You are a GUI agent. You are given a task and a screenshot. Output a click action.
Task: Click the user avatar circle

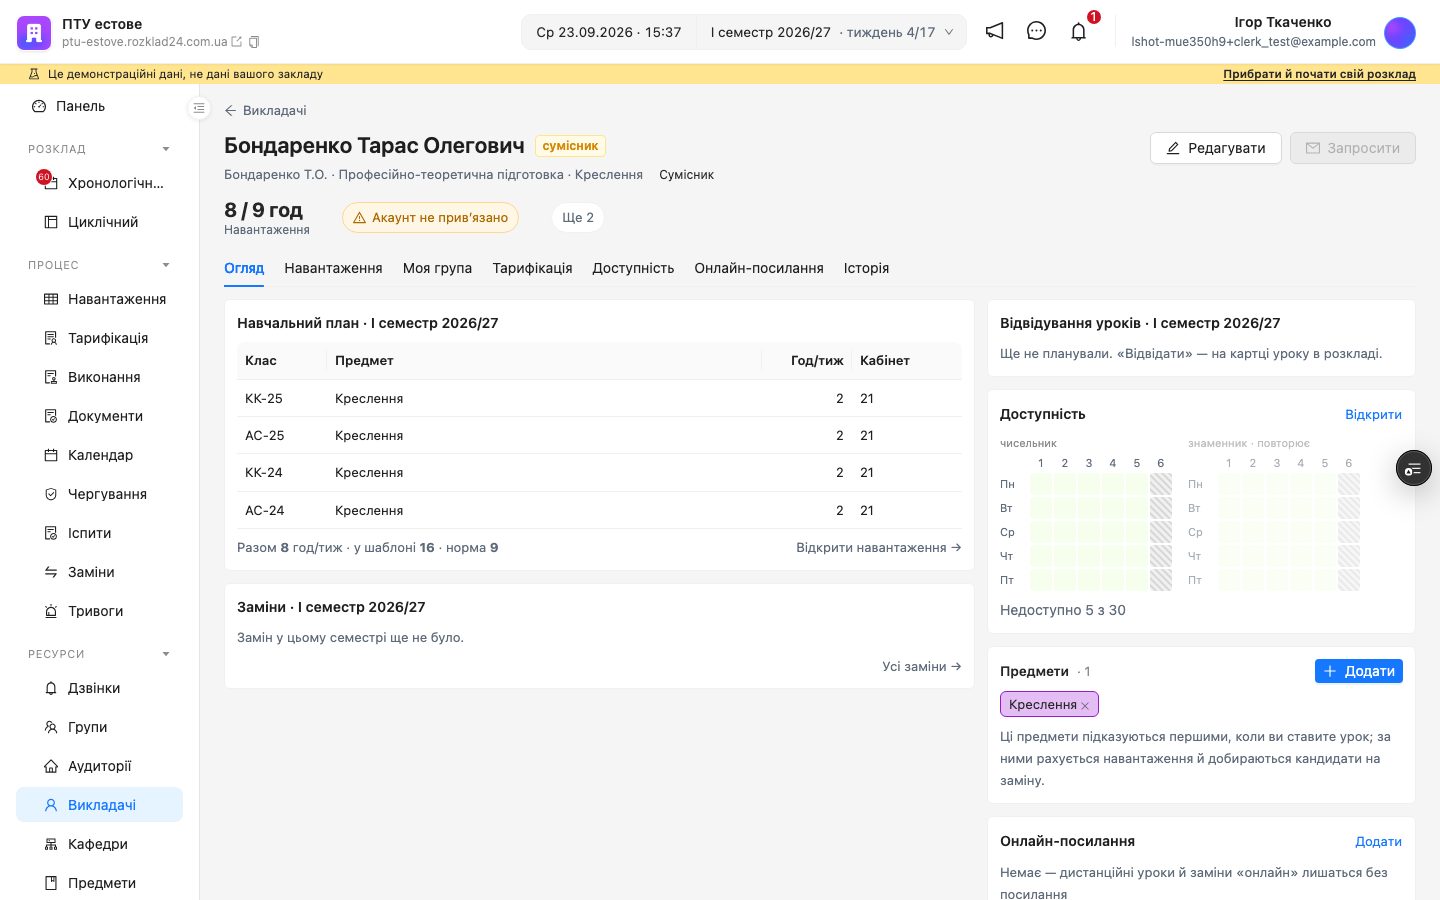[1400, 32]
